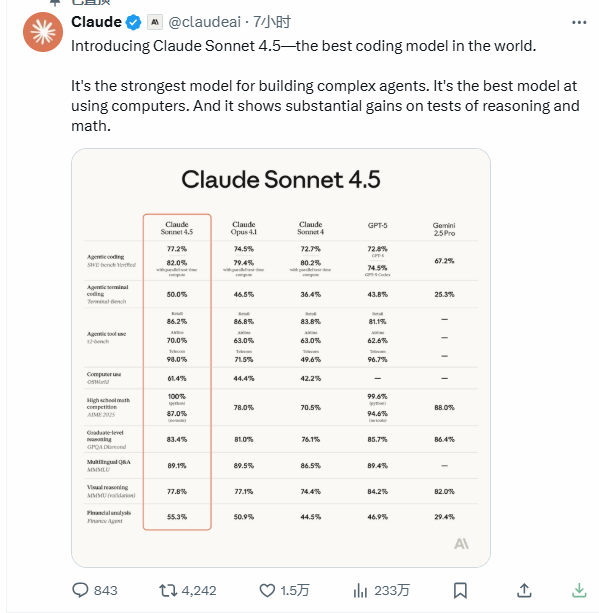Click the pinned post pin icon
This screenshot has width=599, height=613.
[x=55, y=2]
